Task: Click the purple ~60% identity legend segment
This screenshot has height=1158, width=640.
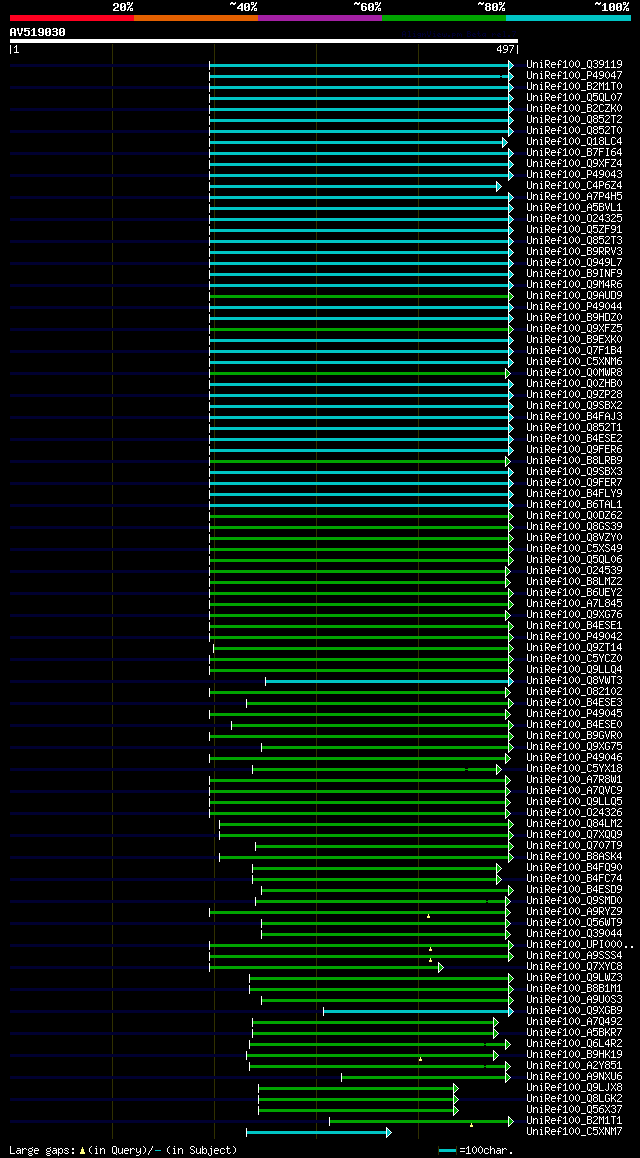Action: (x=320, y=17)
